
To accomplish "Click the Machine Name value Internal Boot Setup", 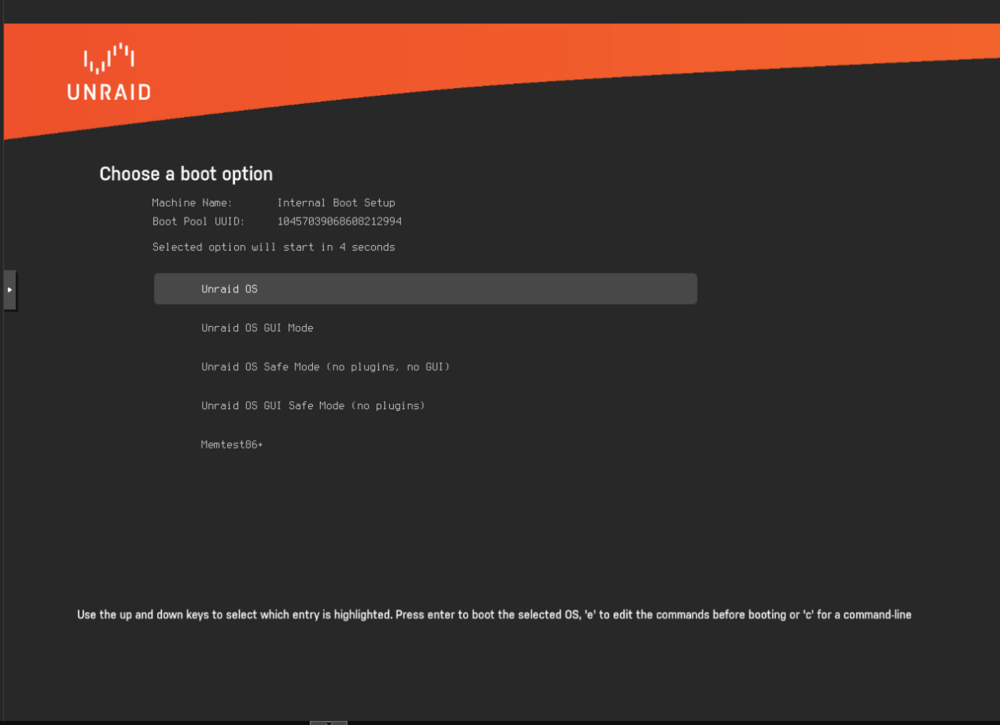I will coord(336,203).
